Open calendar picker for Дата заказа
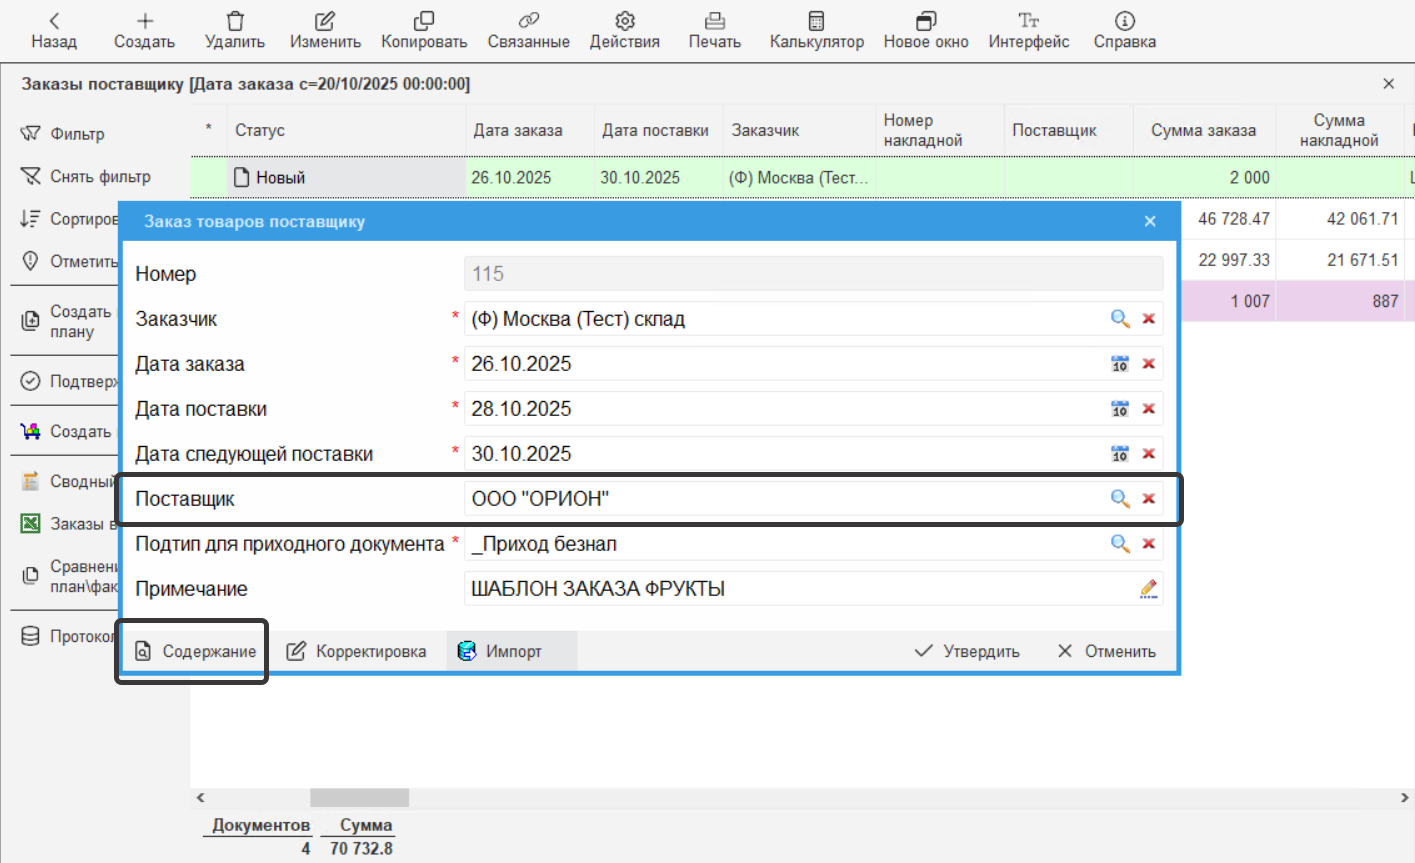The height and width of the screenshot is (863, 1415). click(x=1120, y=364)
